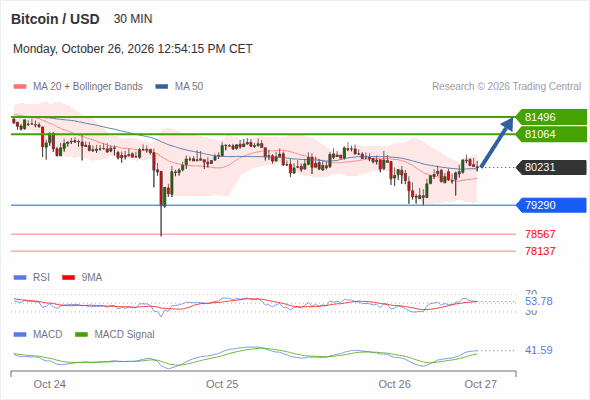Click the RSI value 53.78
Viewport: 590px width, 400px height.
(x=539, y=301)
